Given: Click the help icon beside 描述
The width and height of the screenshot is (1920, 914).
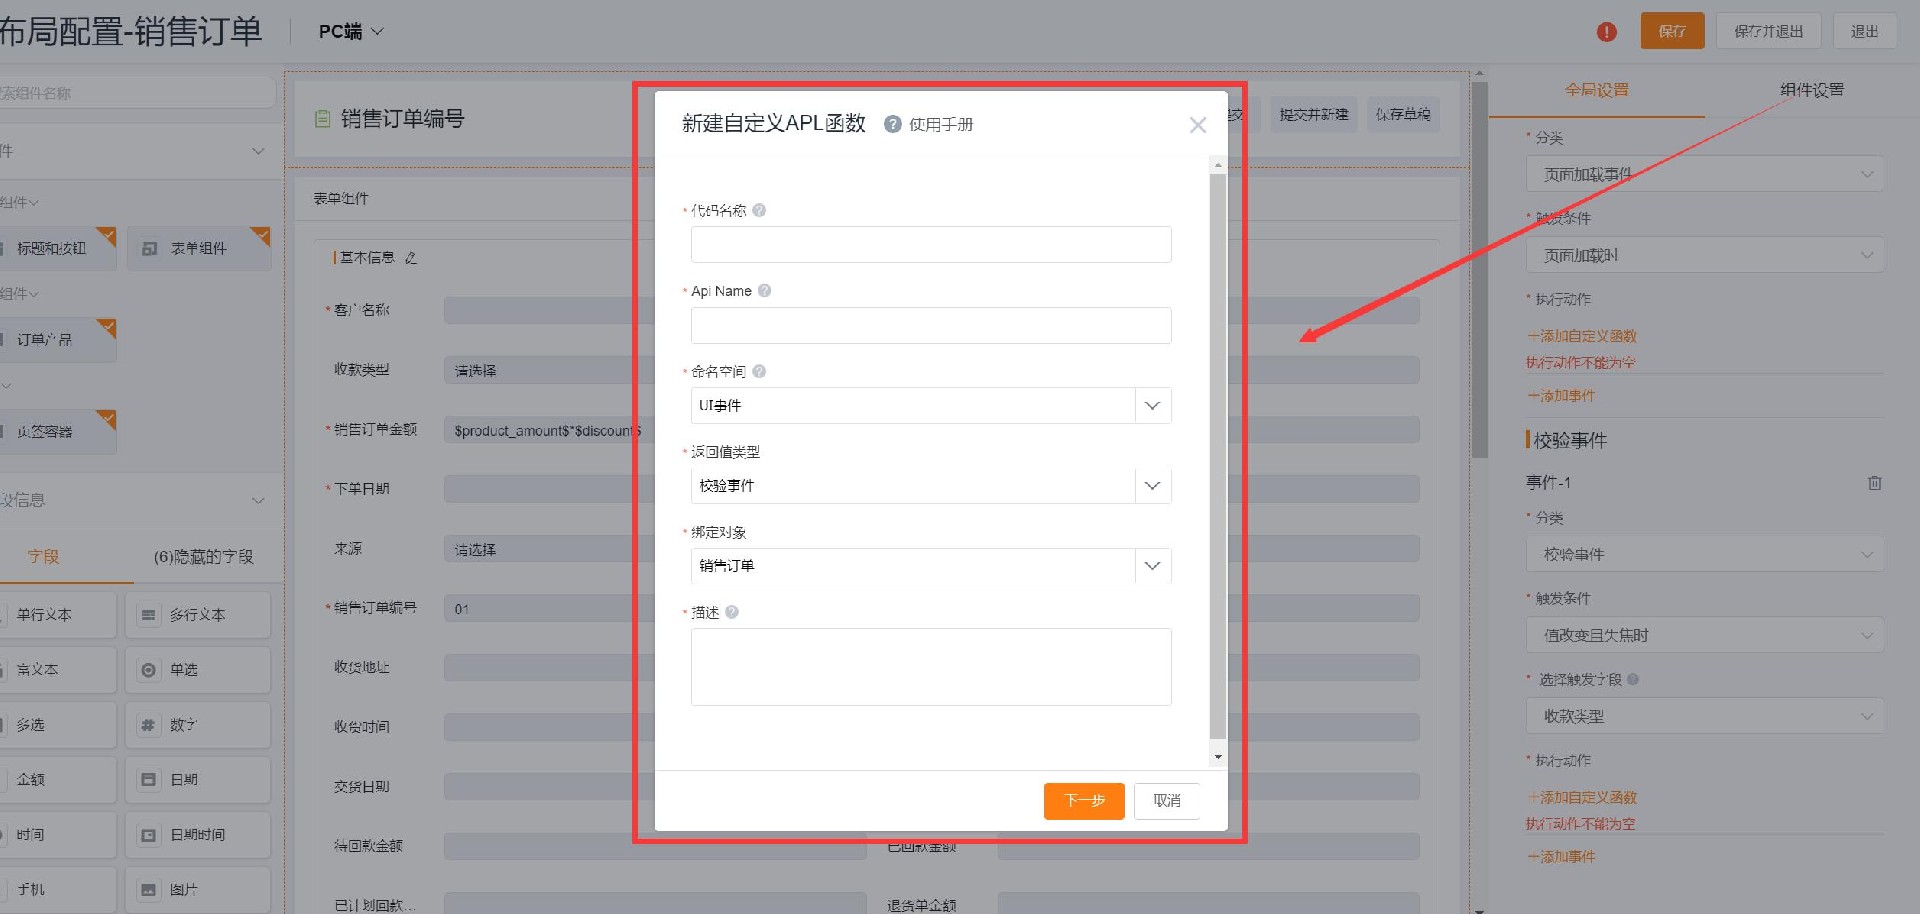Looking at the screenshot, I should [732, 612].
